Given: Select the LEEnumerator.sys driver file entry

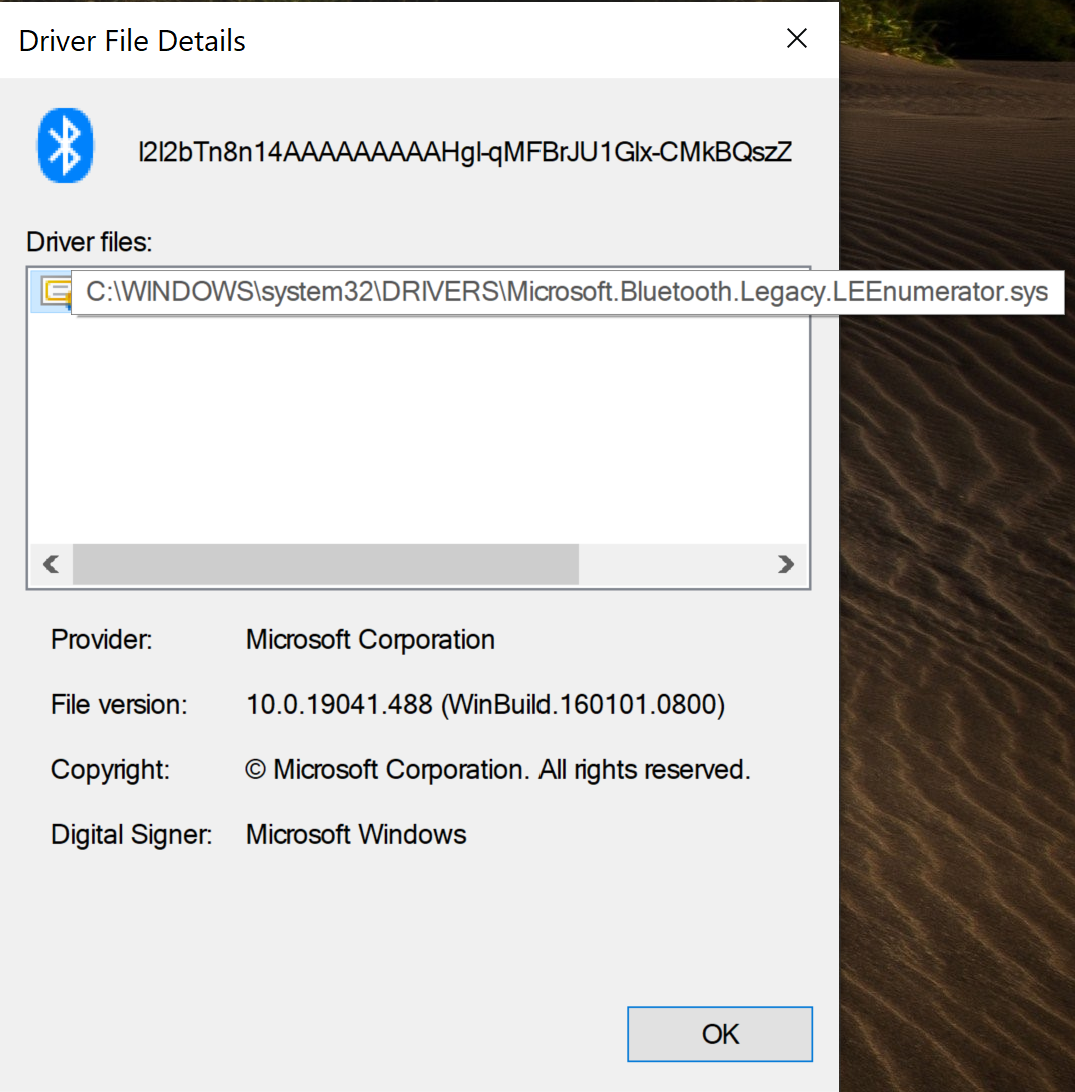Looking at the screenshot, I should pyautogui.click(x=567, y=292).
